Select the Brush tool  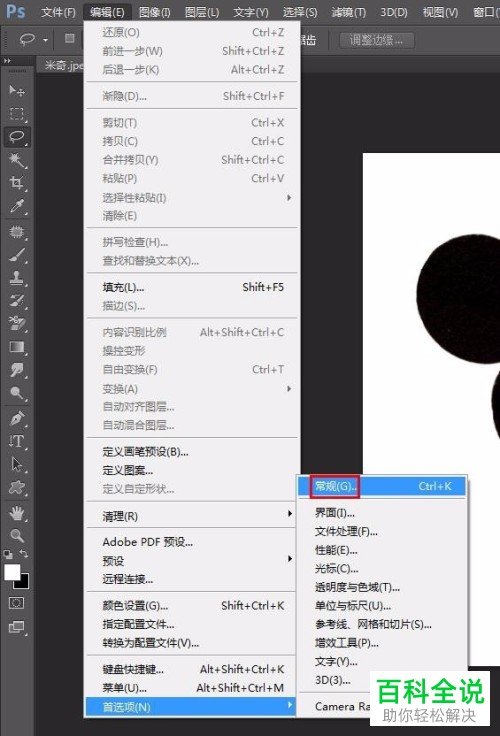[x=17, y=255]
